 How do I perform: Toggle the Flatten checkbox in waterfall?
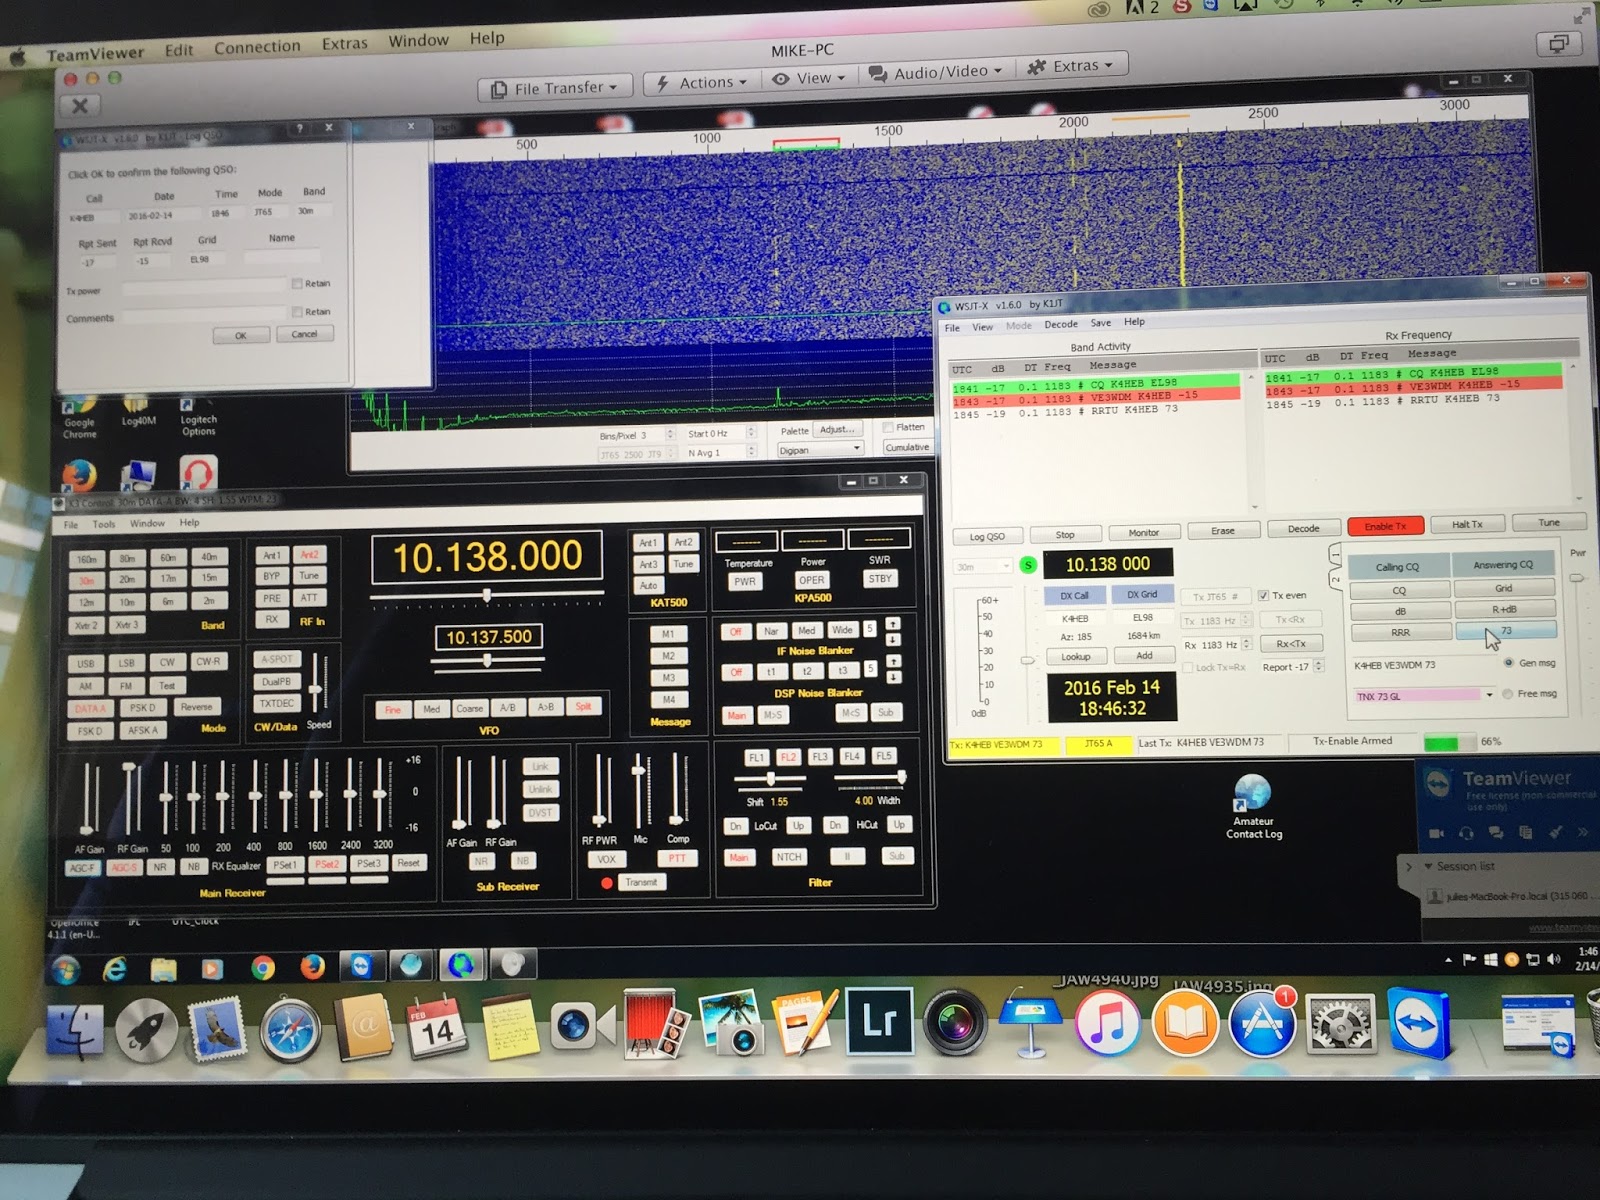(x=887, y=427)
